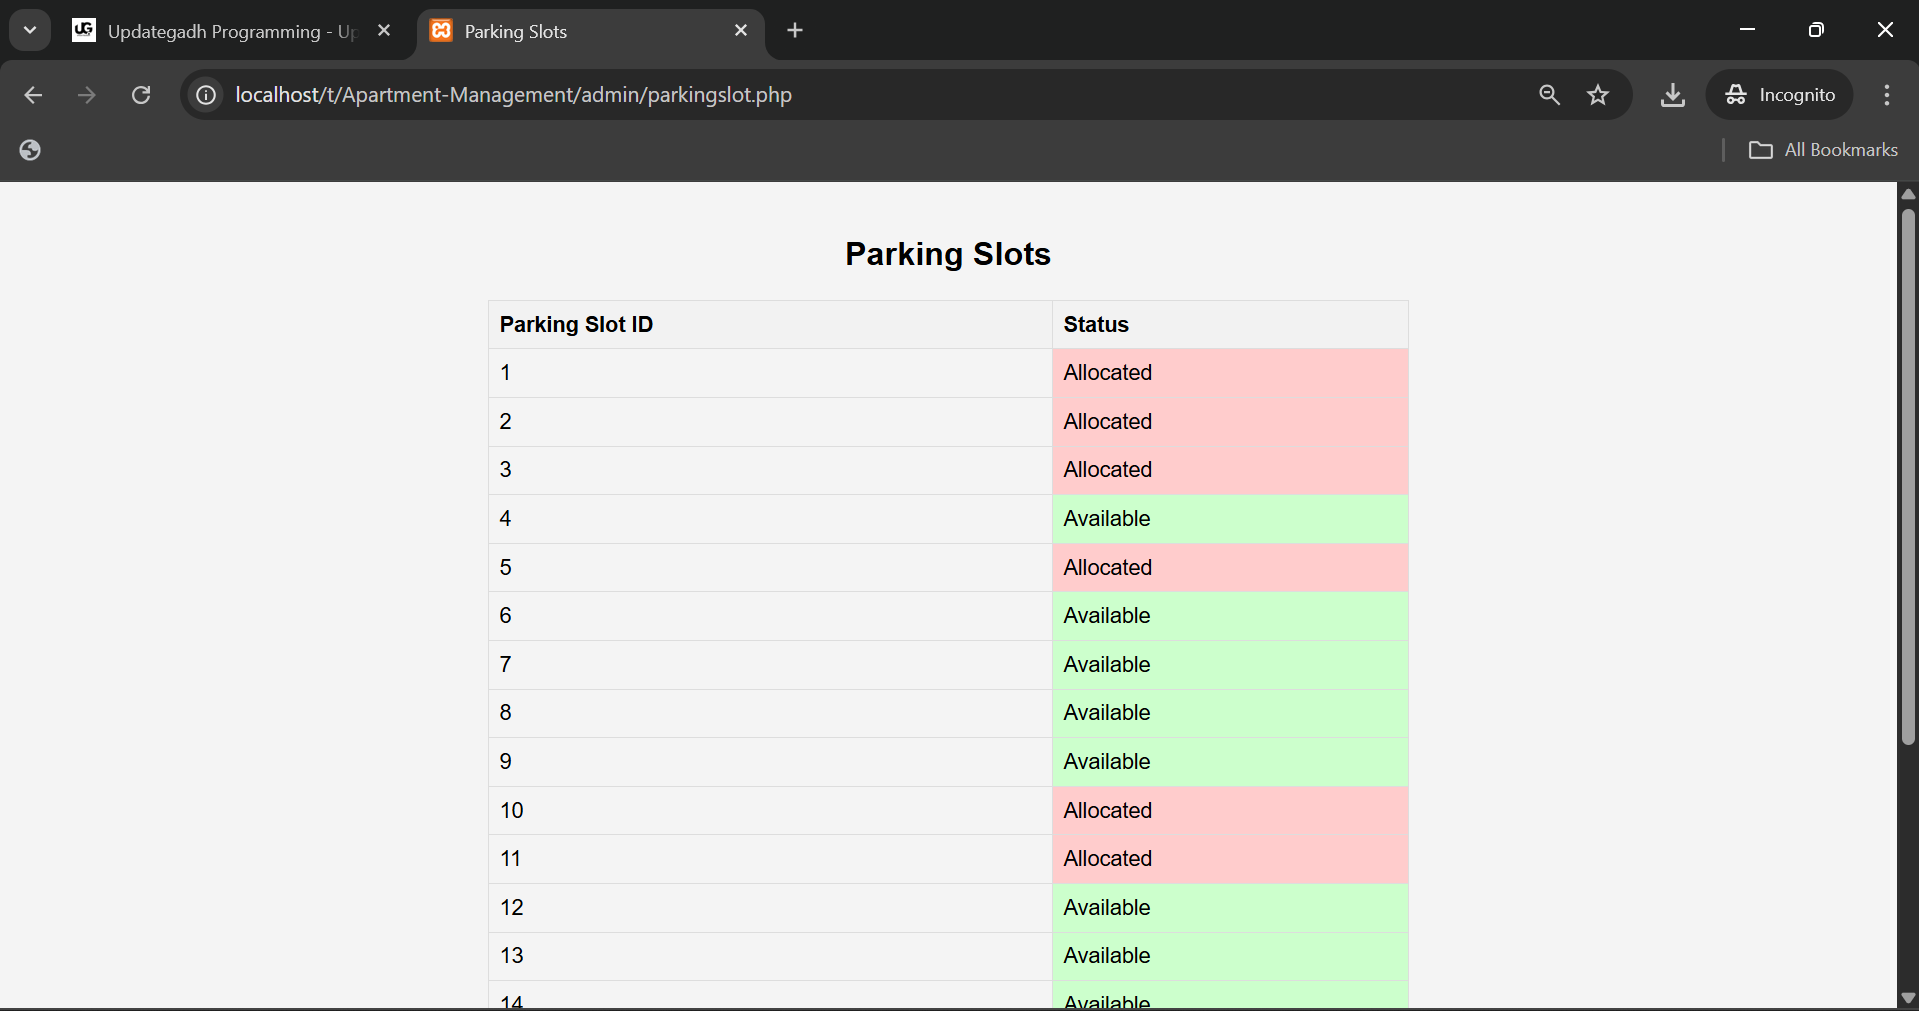Viewport: 1919px width, 1011px height.
Task: Click the scrollbar down arrow
Action: pyautogui.click(x=1908, y=998)
